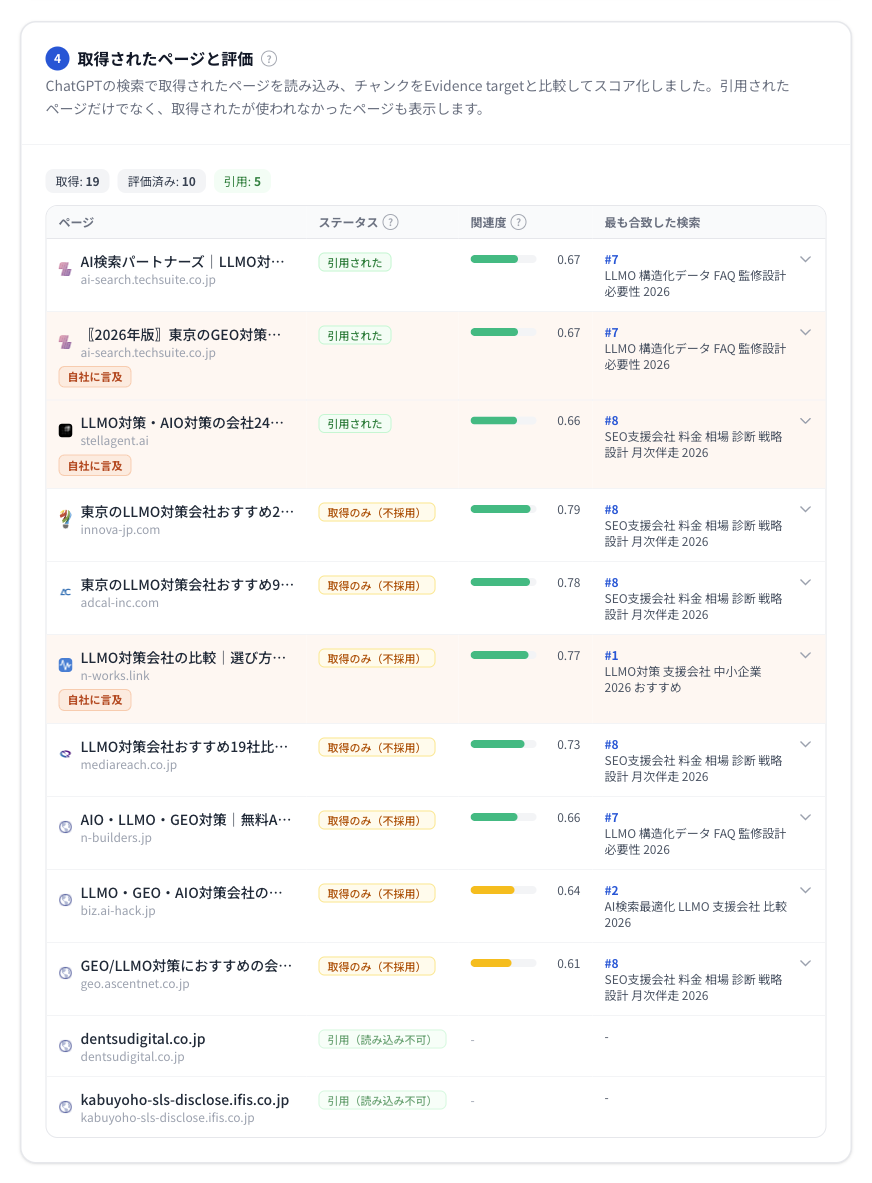Image resolution: width=872 pixels, height=1183 pixels.
Task: Expand the AI検索パートナーズ row chevron
Action: pyautogui.click(x=806, y=260)
